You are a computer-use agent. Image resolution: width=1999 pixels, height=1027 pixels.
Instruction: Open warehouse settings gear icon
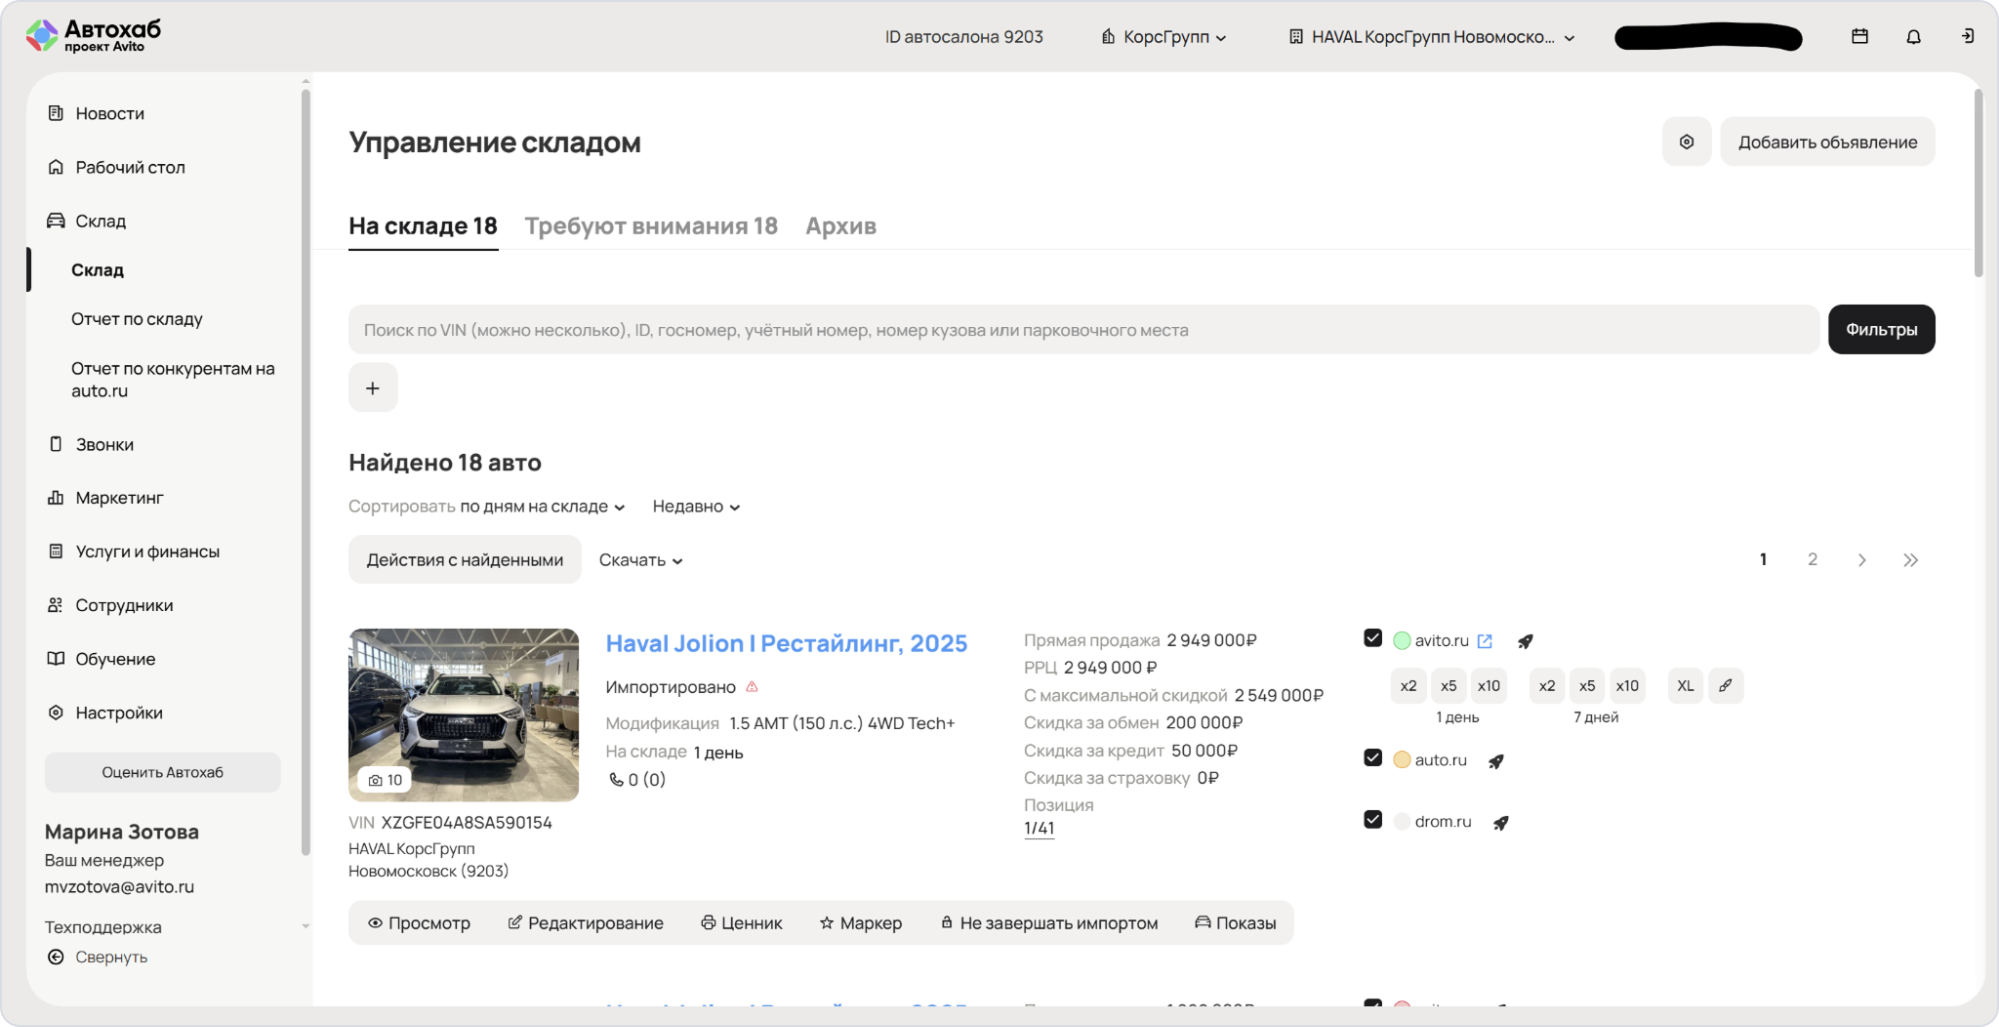pyautogui.click(x=1686, y=142)
